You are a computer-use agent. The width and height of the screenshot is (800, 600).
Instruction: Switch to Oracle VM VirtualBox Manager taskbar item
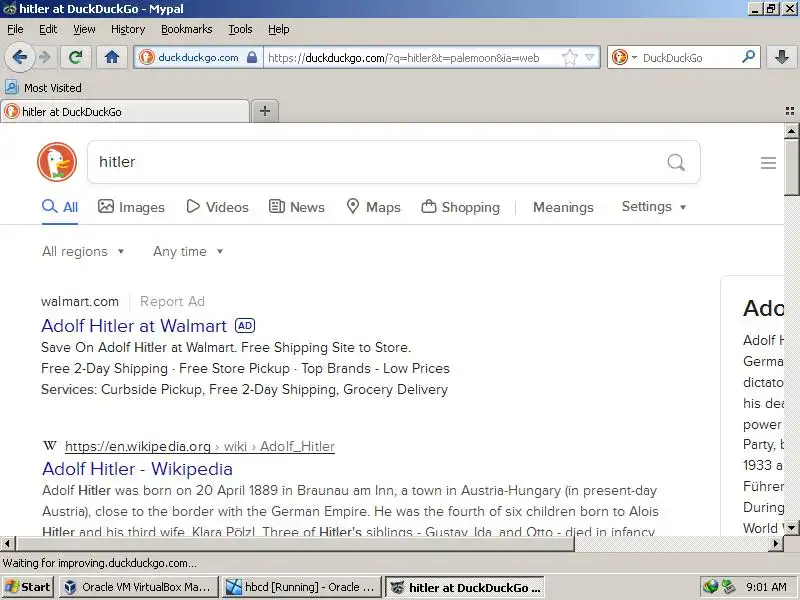139,587
